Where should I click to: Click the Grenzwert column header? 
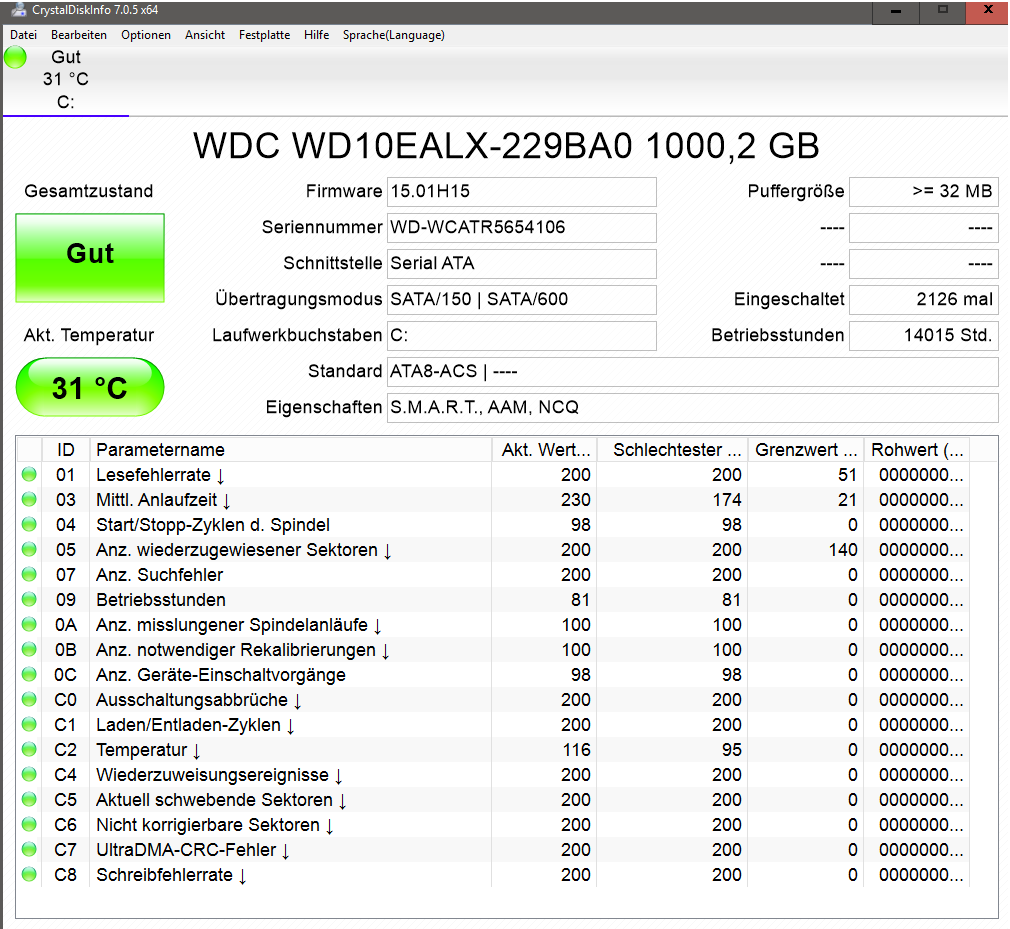click(x=806, y=450)
